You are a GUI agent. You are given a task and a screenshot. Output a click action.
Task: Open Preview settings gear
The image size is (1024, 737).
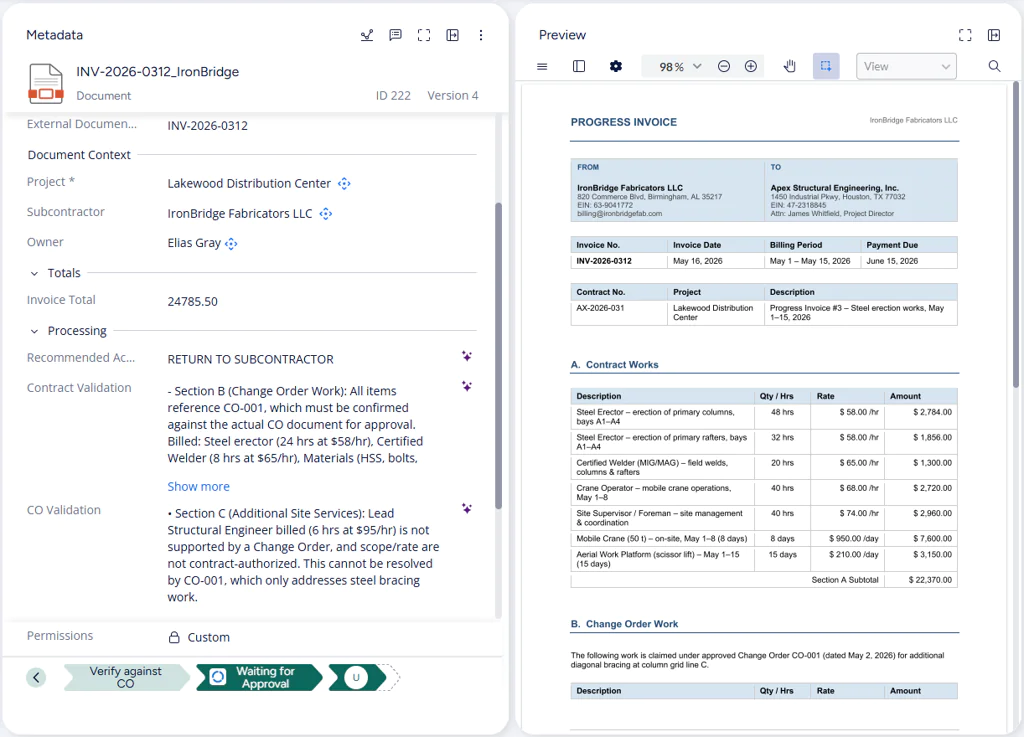click(616, 67)
